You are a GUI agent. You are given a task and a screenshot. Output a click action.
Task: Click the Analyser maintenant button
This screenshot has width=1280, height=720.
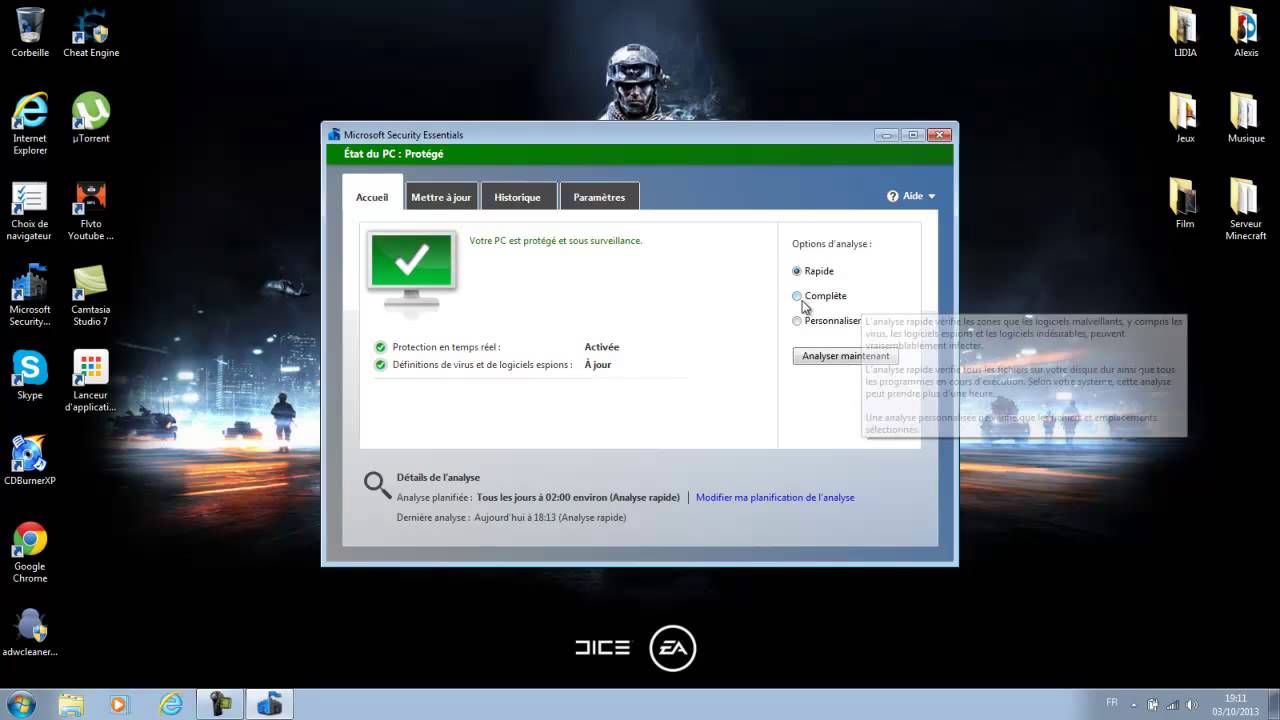[845, 356]
